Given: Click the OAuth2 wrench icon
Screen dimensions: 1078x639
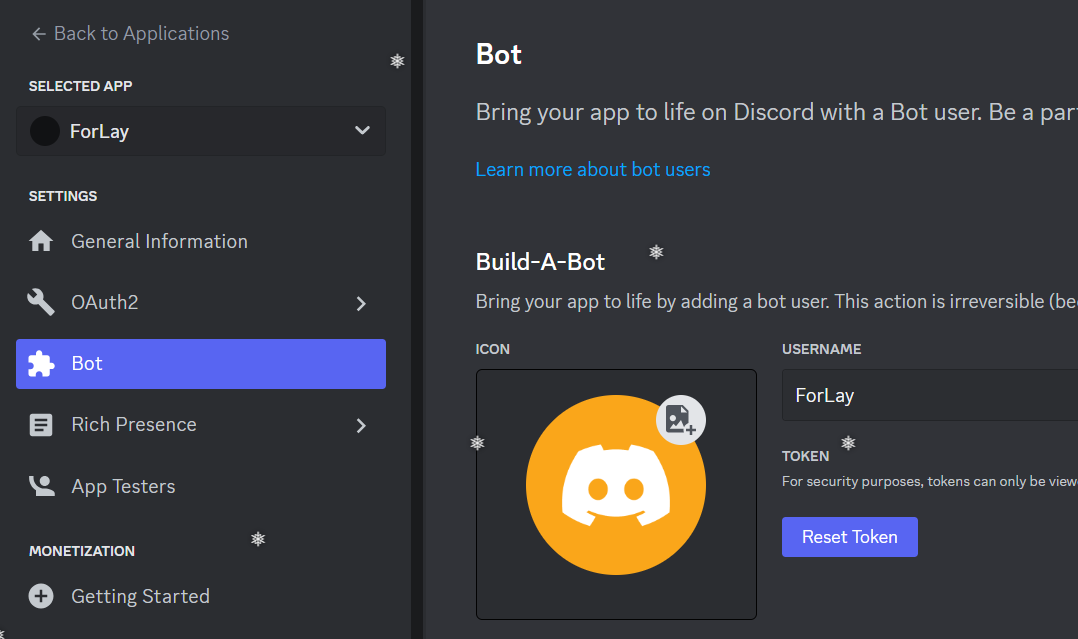Looking at the screenshot, I should pyautogui.click(x=41, y=302).
